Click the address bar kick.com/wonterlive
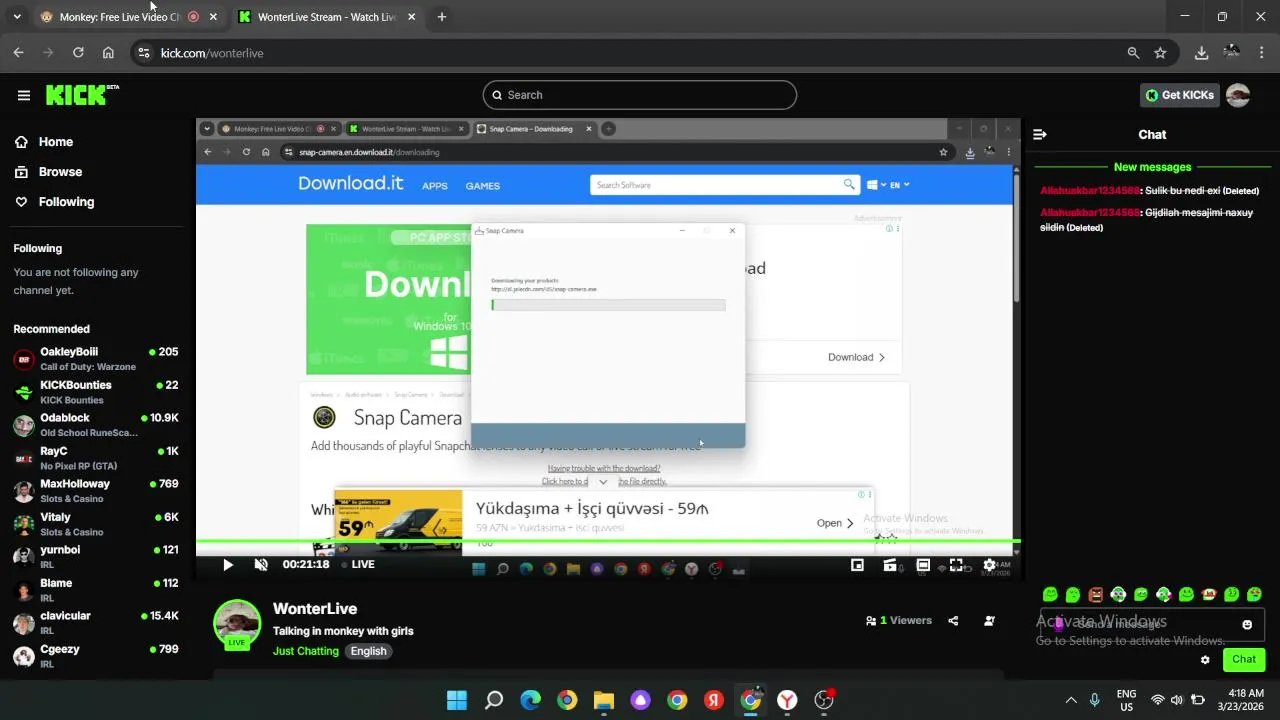This screenshot has height=720, width=1280. 212,53
